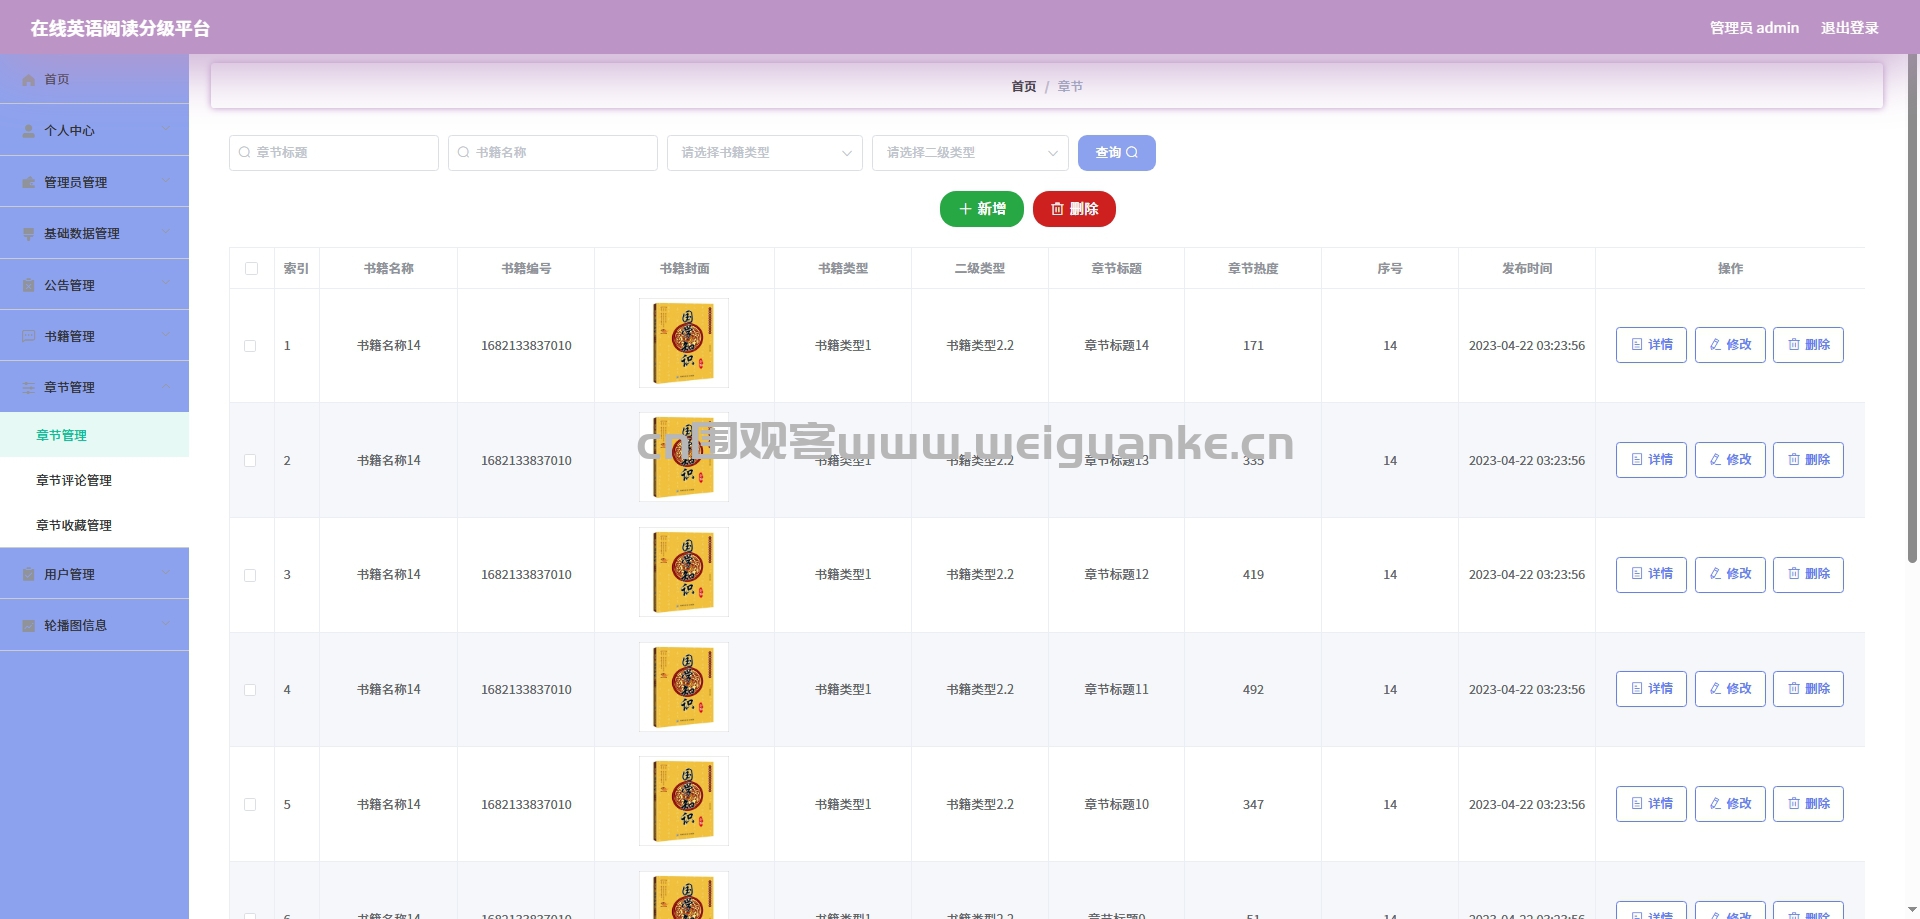
Task: Click the trash icon on red 删除 button
Action: (x=1057, y=209)
